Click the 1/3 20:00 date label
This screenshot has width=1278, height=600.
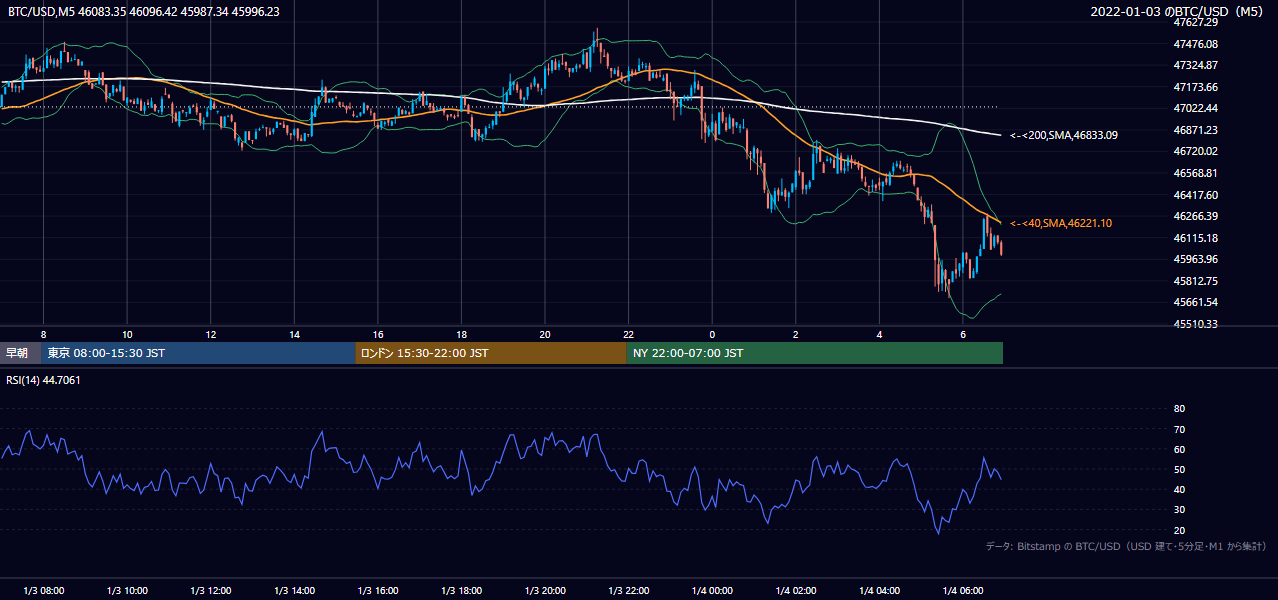click(x=545, y=591)
